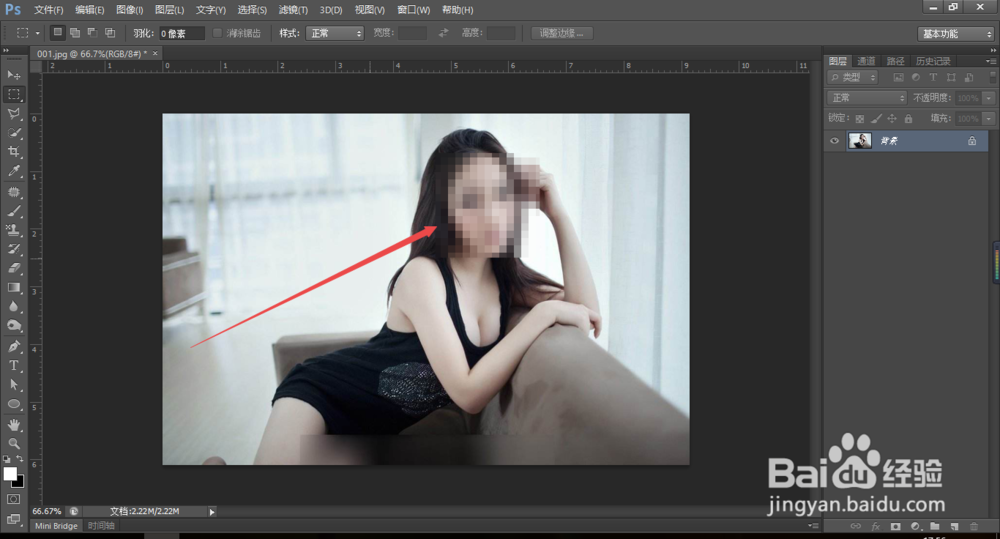Open marquee tool preset picker arrow

coord(38,33)
